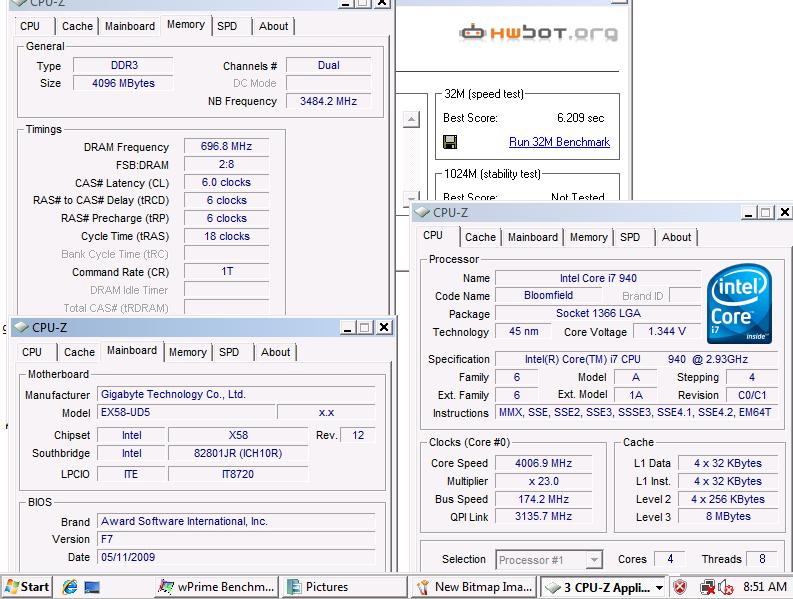
Task: Open Memory tab in the CPU window
Action: click(x=589, y=237)
